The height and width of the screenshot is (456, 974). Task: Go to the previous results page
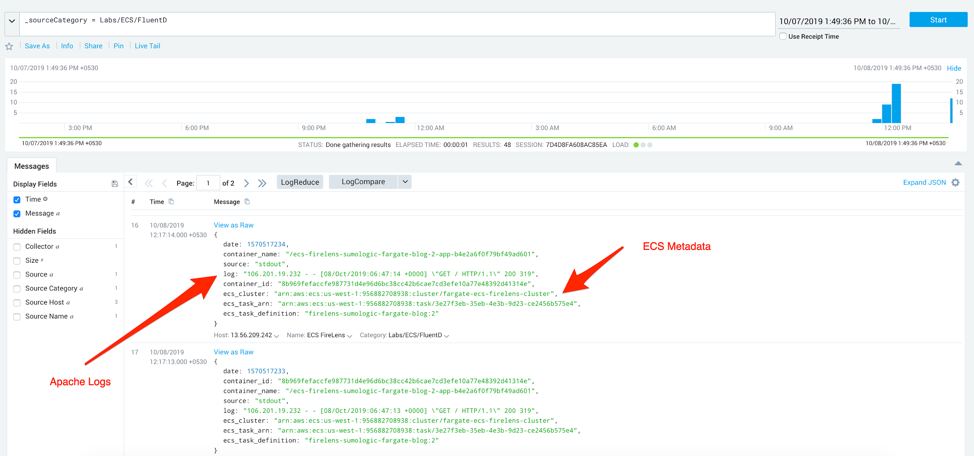[x=165, y=183]
